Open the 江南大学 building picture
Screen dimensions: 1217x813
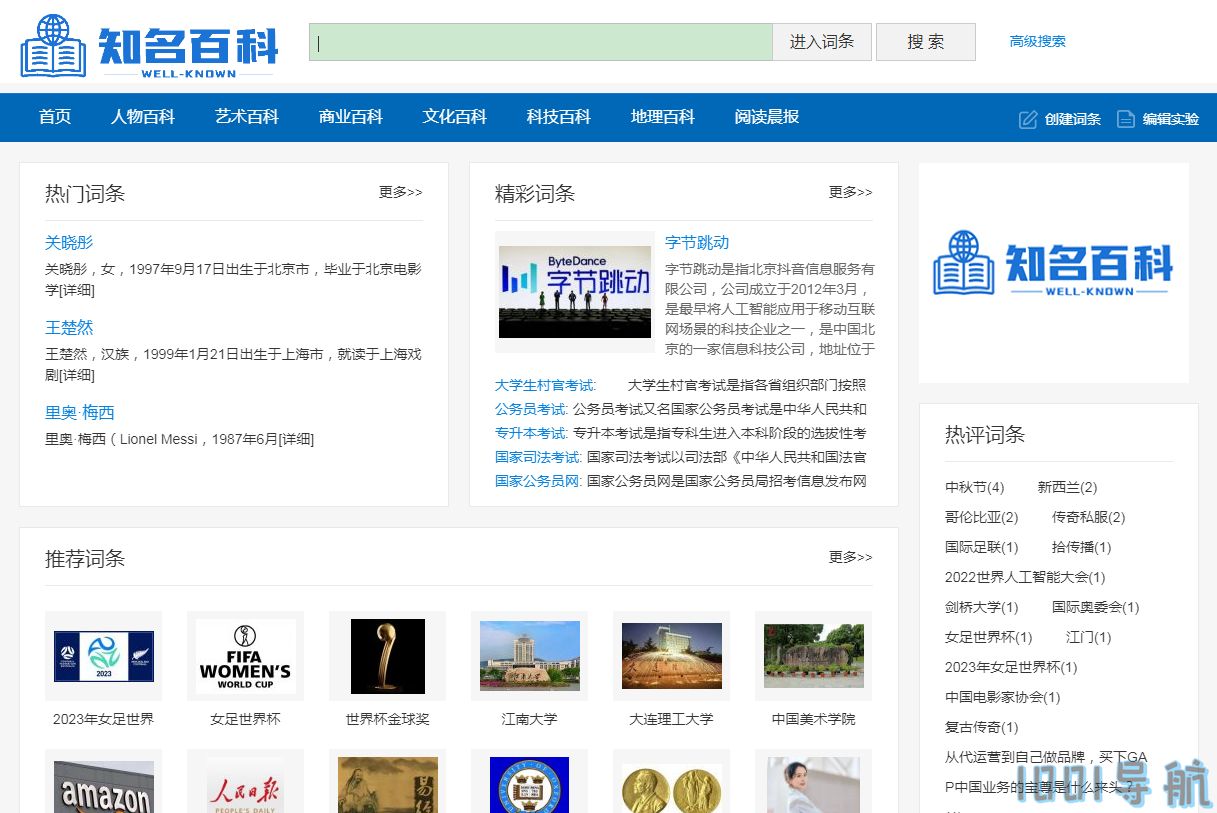pyautogui.click(x=529, y=656)
